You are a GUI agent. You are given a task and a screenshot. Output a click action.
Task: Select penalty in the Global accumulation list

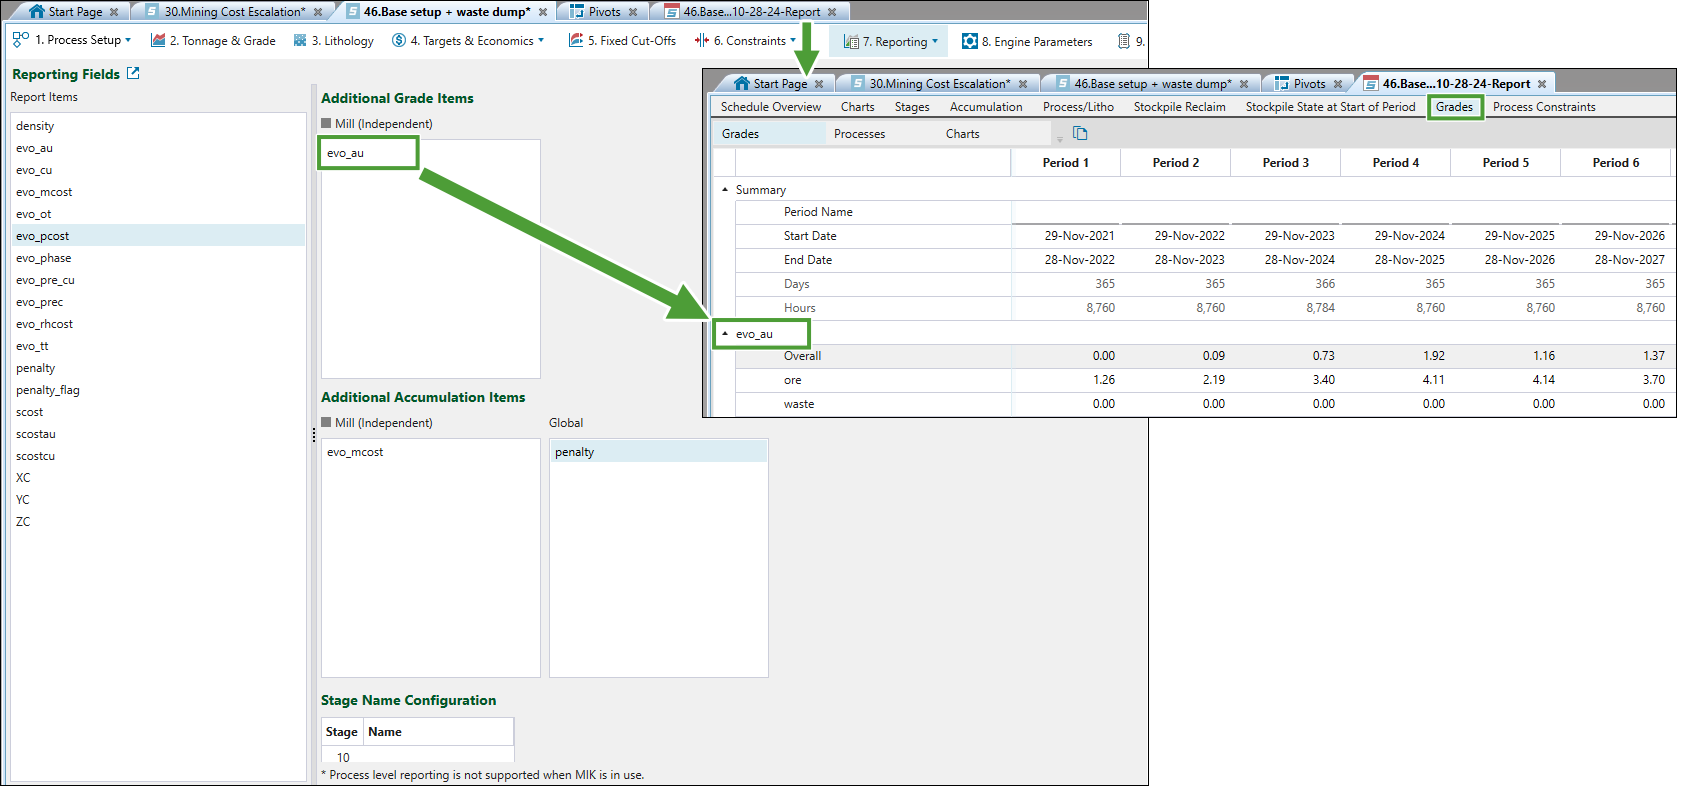(x=658, y=452)
